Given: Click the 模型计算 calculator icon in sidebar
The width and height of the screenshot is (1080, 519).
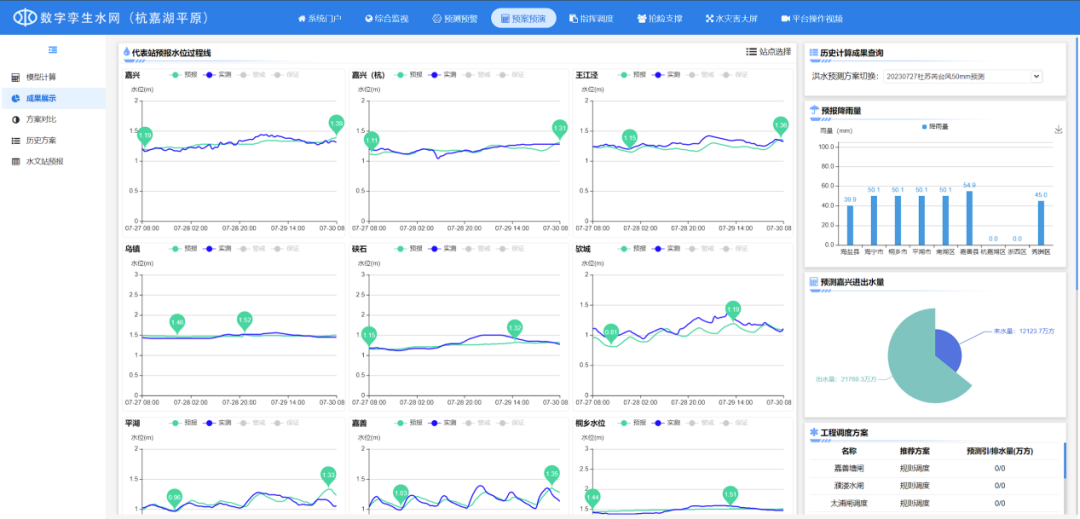Looking at the screenshot, I should pos(15,77).
